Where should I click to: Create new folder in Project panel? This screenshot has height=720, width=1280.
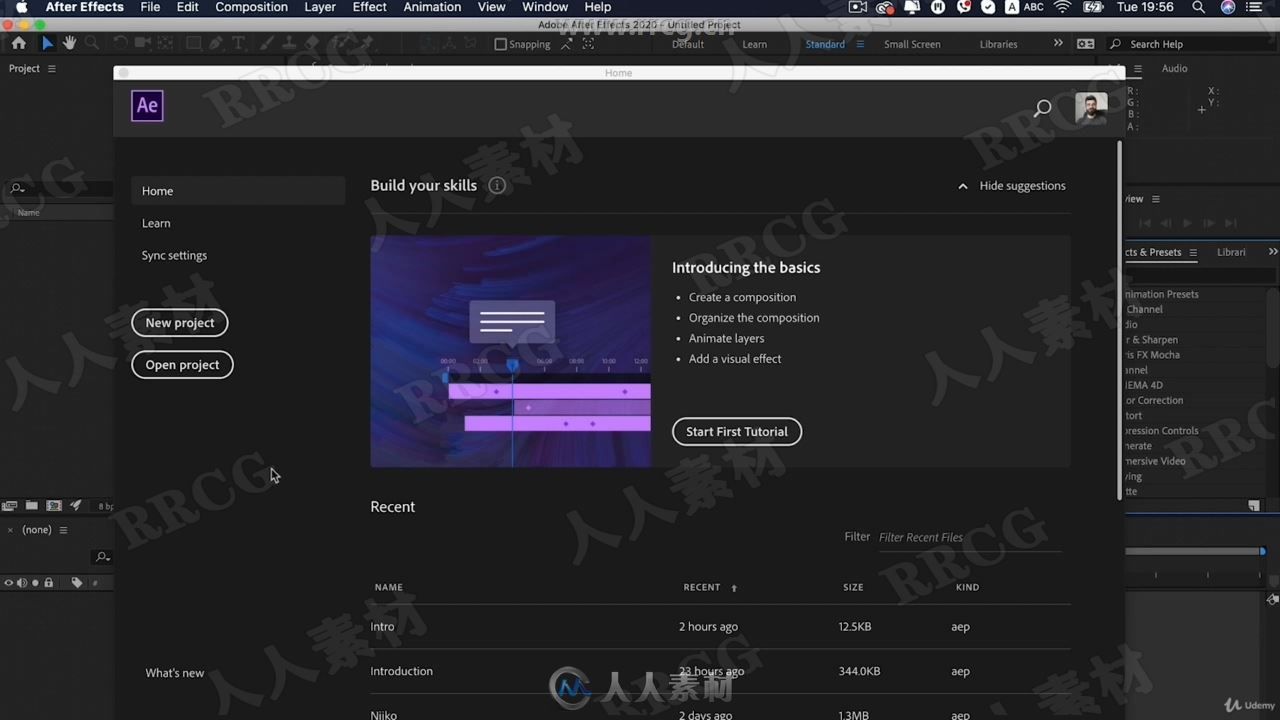32,506
